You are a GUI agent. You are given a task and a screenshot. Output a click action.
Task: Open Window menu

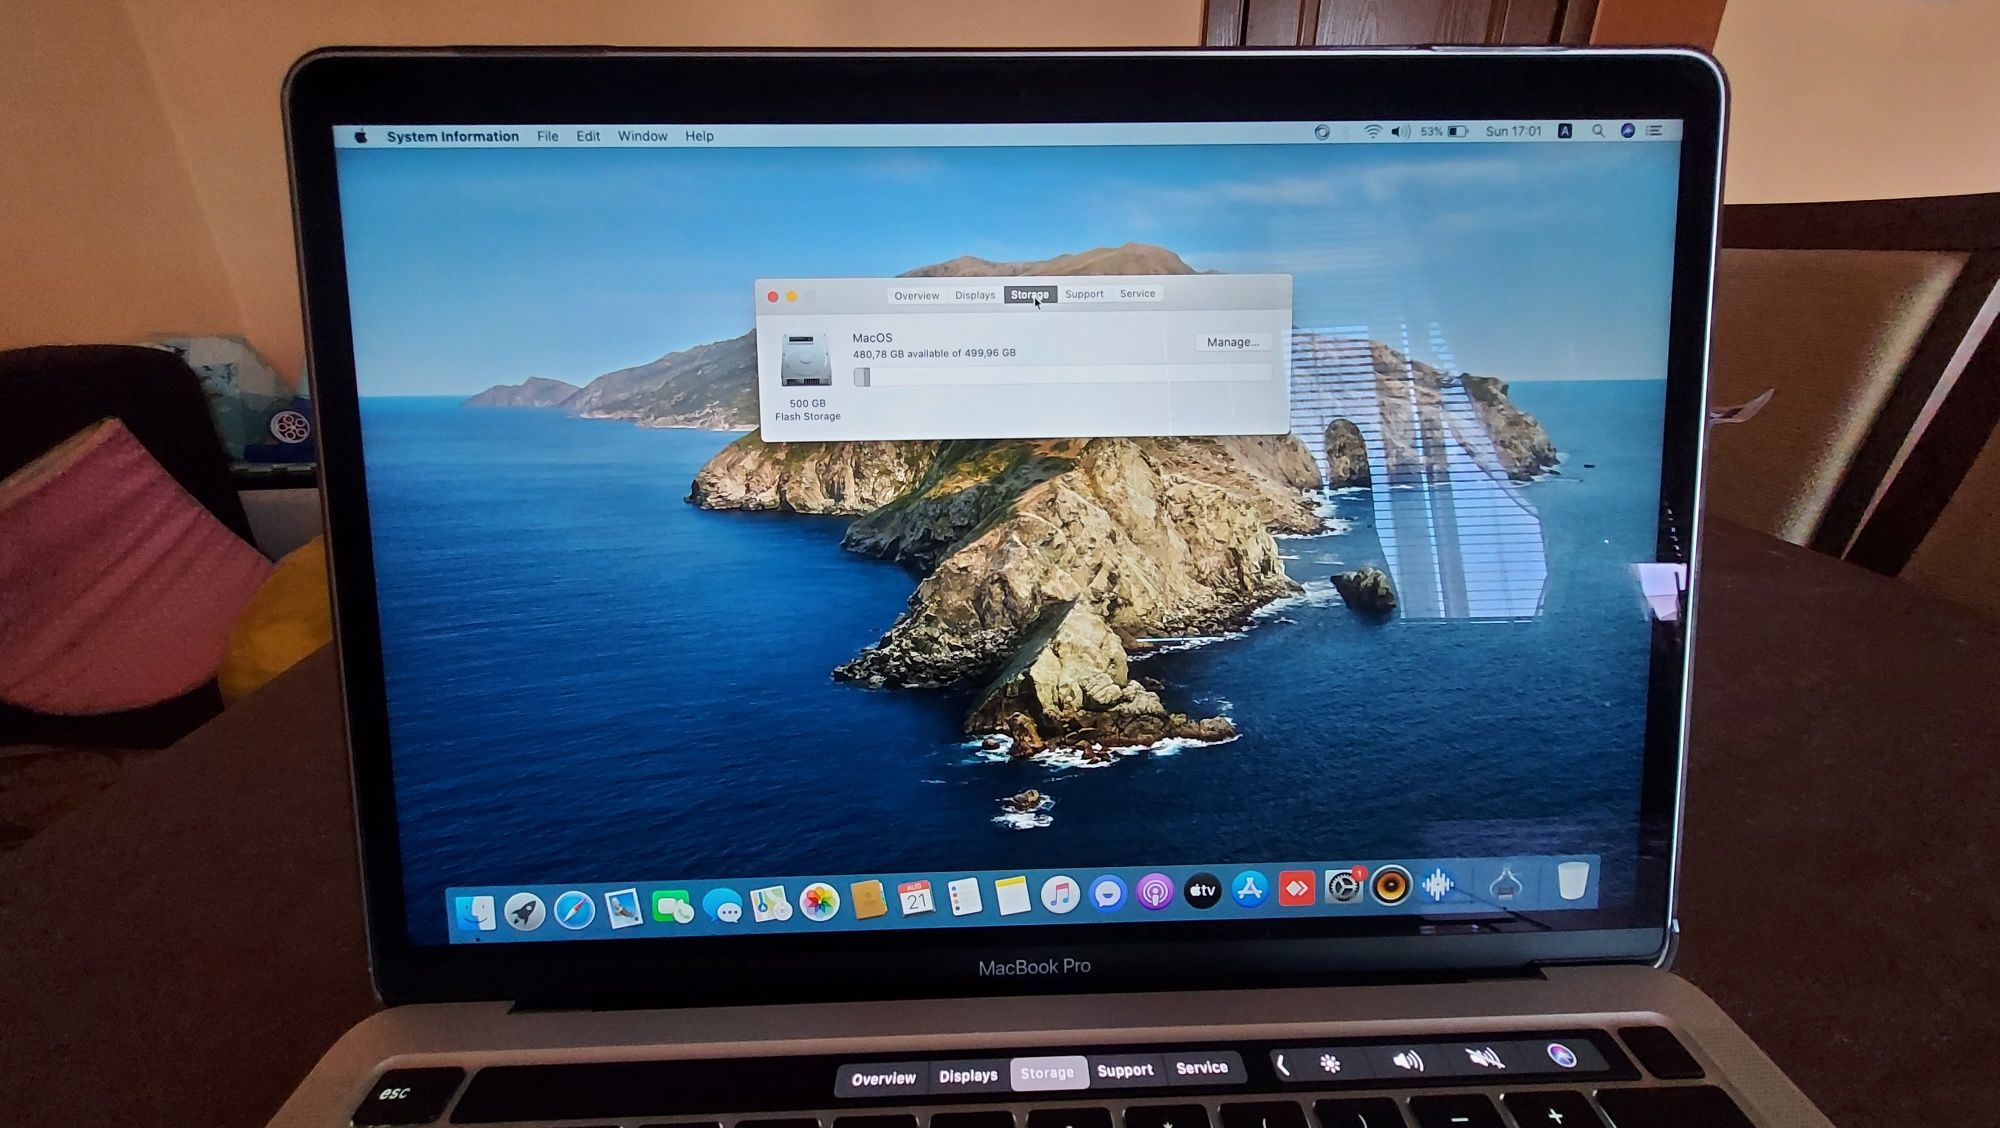pos(642,136)
